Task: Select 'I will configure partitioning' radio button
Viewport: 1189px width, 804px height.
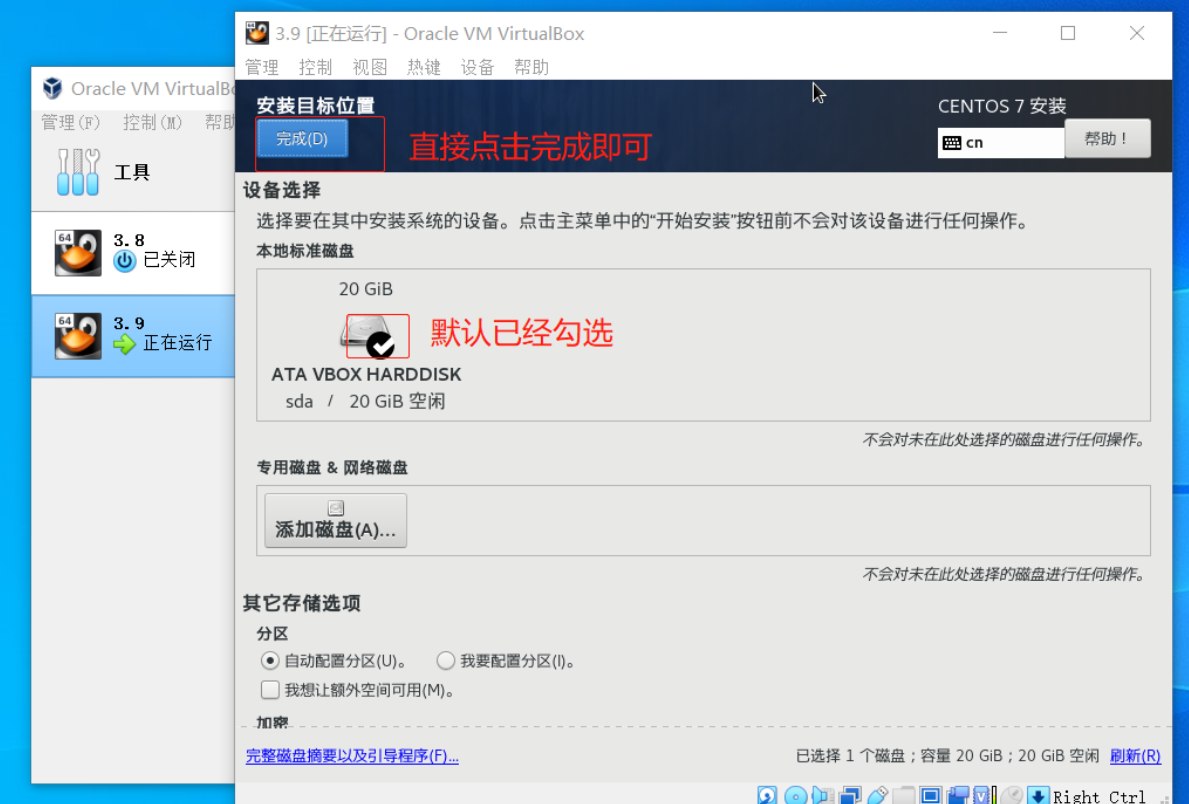Action: (446, 661)
